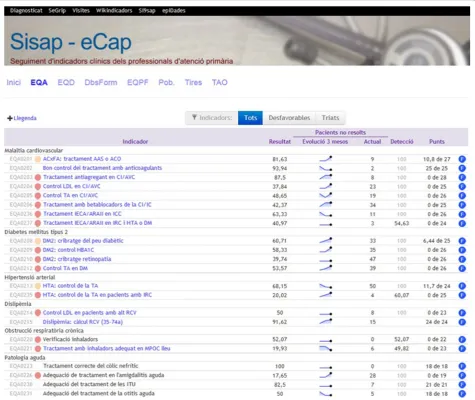
Task: Click orange status dot for ACxFA tractament
Action: coord(38,159)
